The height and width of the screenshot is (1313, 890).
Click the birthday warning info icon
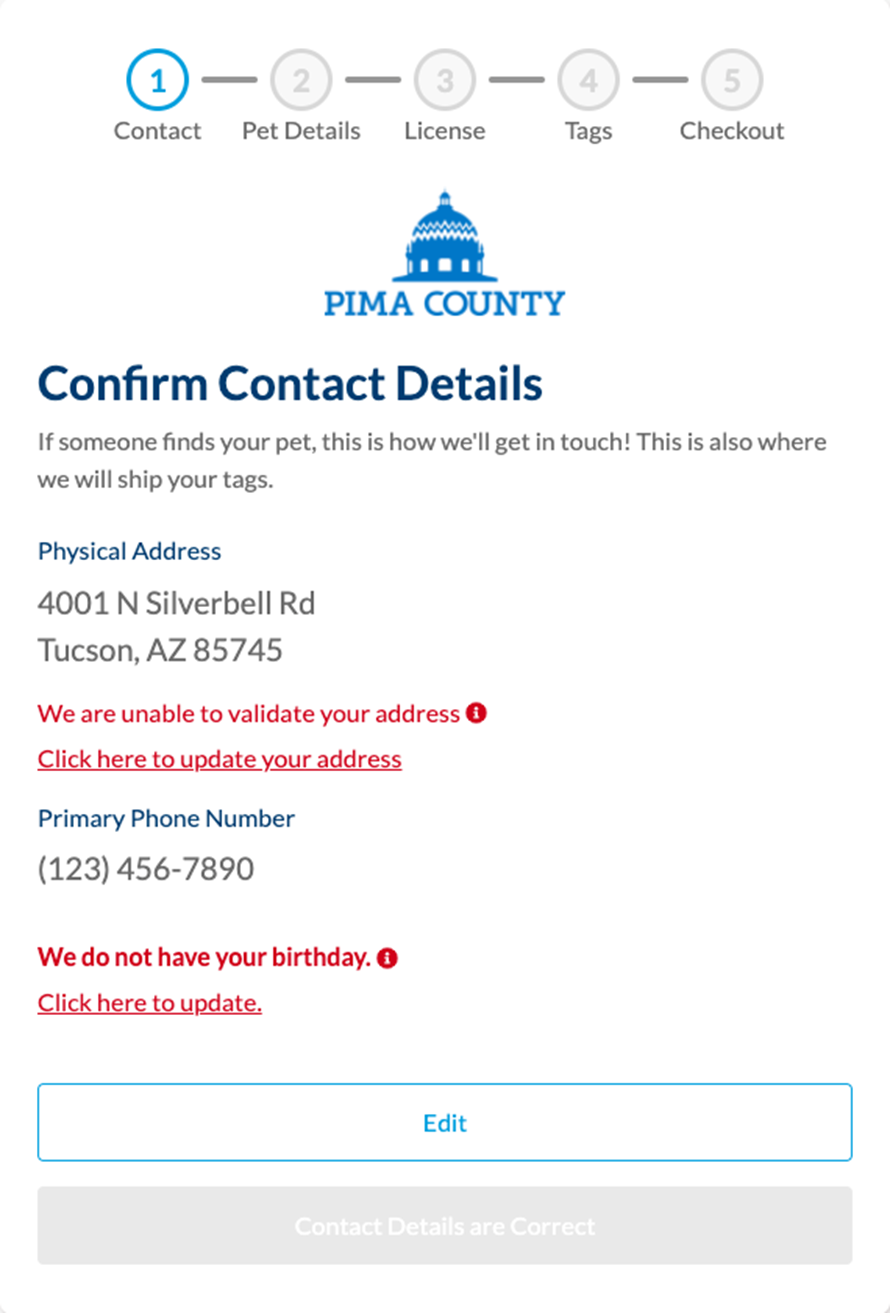388,957
